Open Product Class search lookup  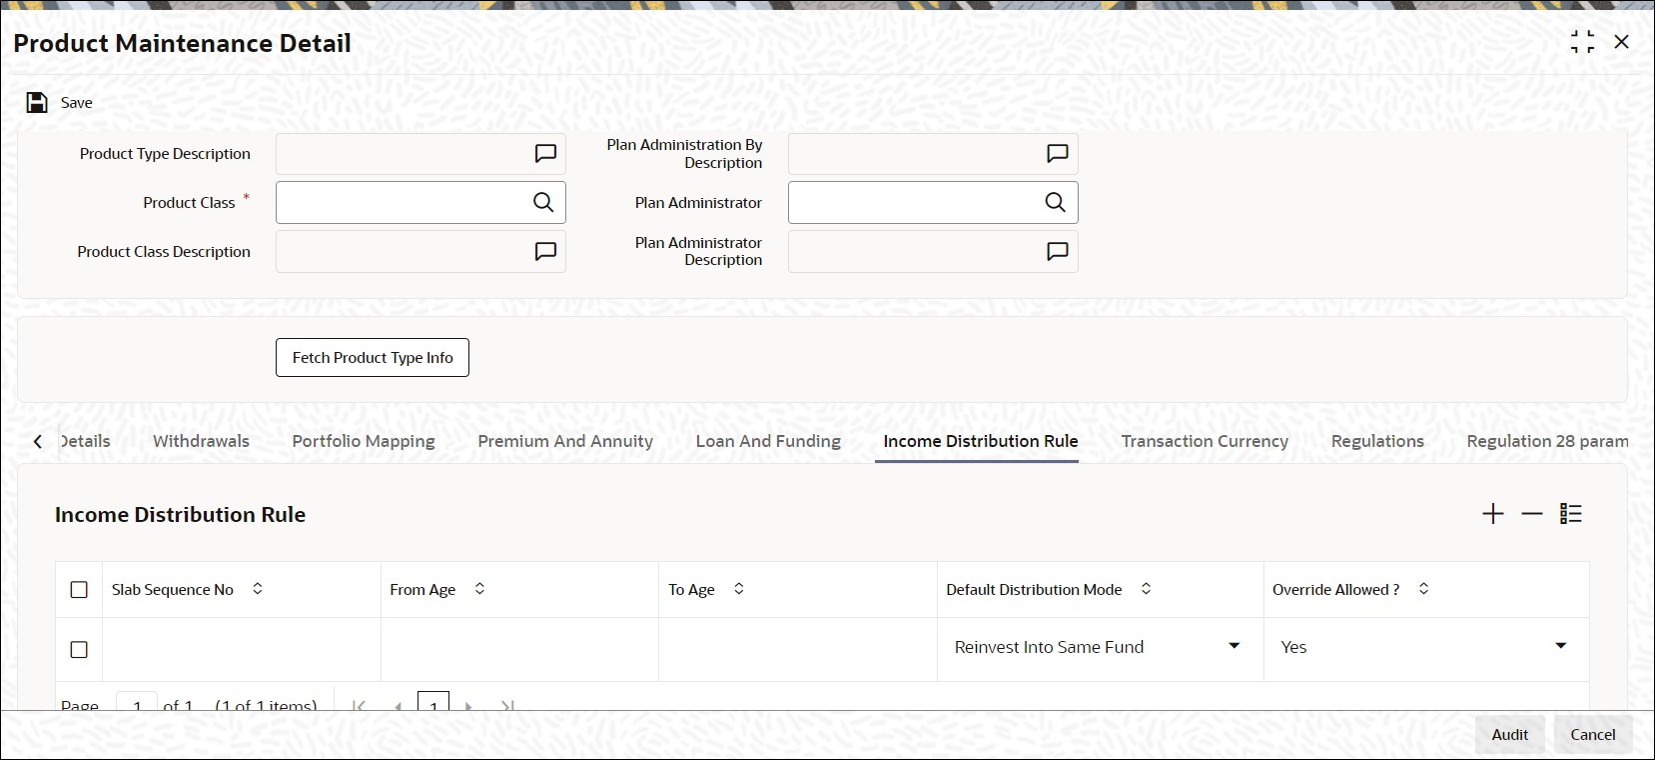[x=543, y=202]
